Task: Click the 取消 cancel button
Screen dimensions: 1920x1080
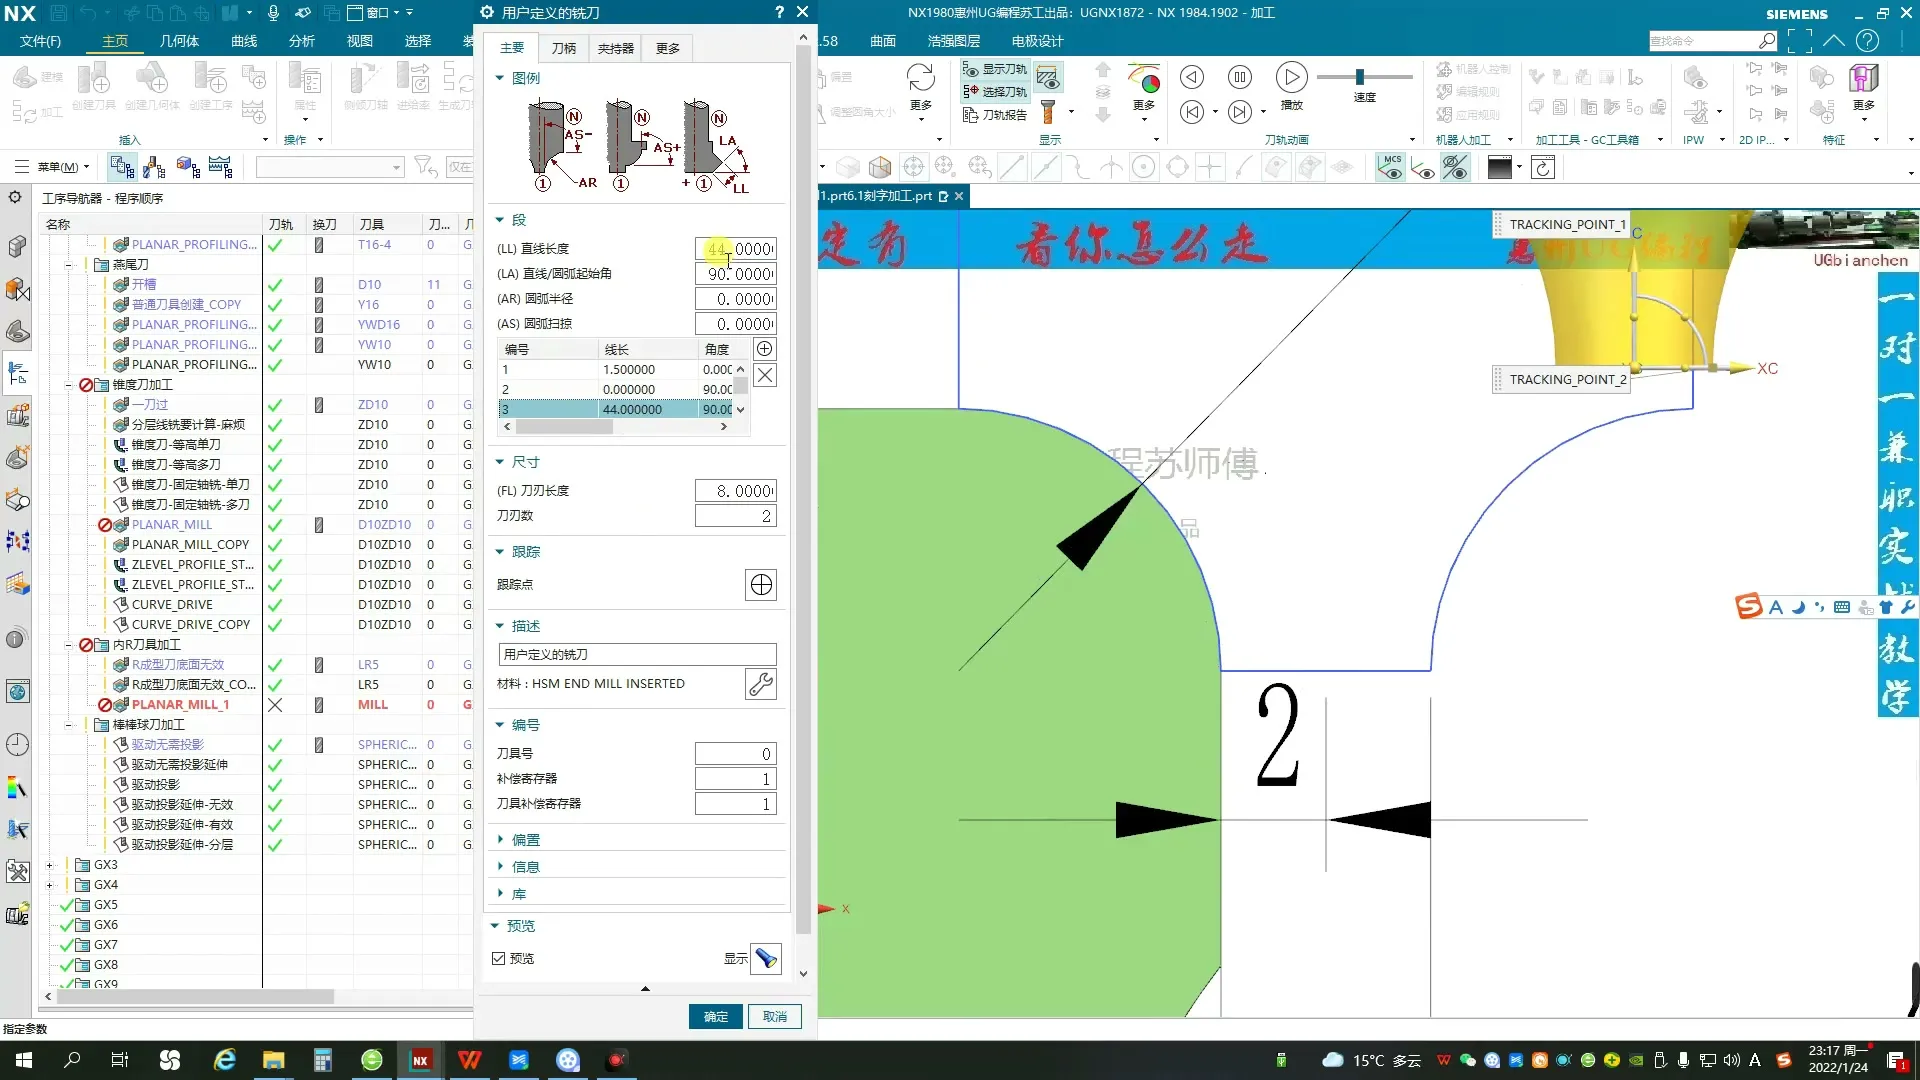Action: 775,1016
